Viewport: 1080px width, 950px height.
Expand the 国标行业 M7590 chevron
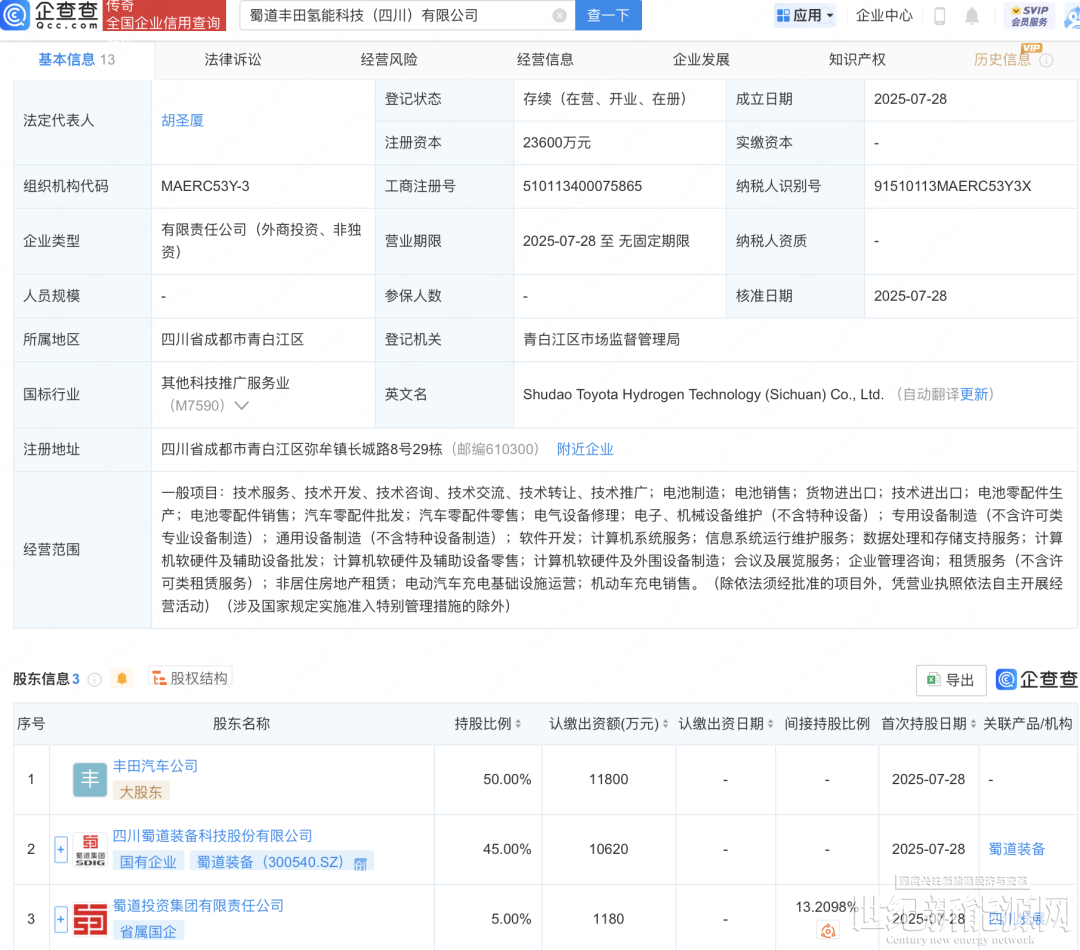coord(241,406)
